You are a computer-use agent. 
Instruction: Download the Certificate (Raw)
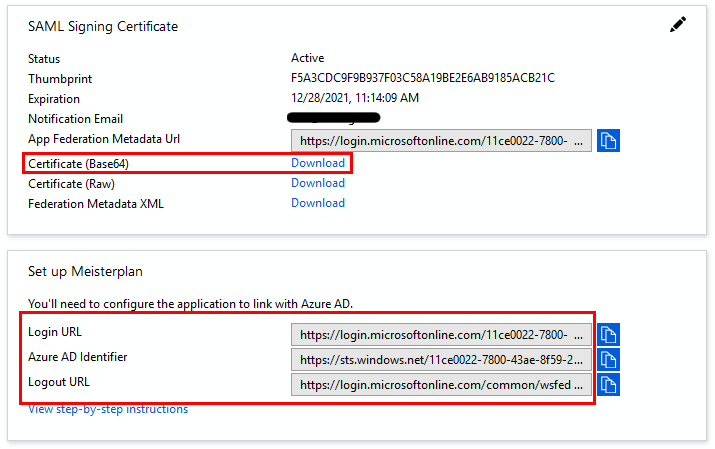(x=318, y=183)
